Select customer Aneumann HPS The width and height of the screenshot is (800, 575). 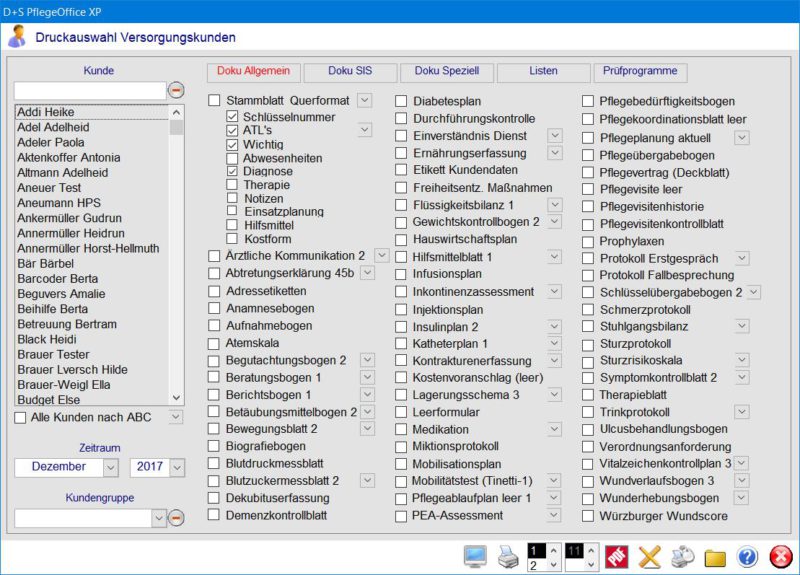pos(92,203)
